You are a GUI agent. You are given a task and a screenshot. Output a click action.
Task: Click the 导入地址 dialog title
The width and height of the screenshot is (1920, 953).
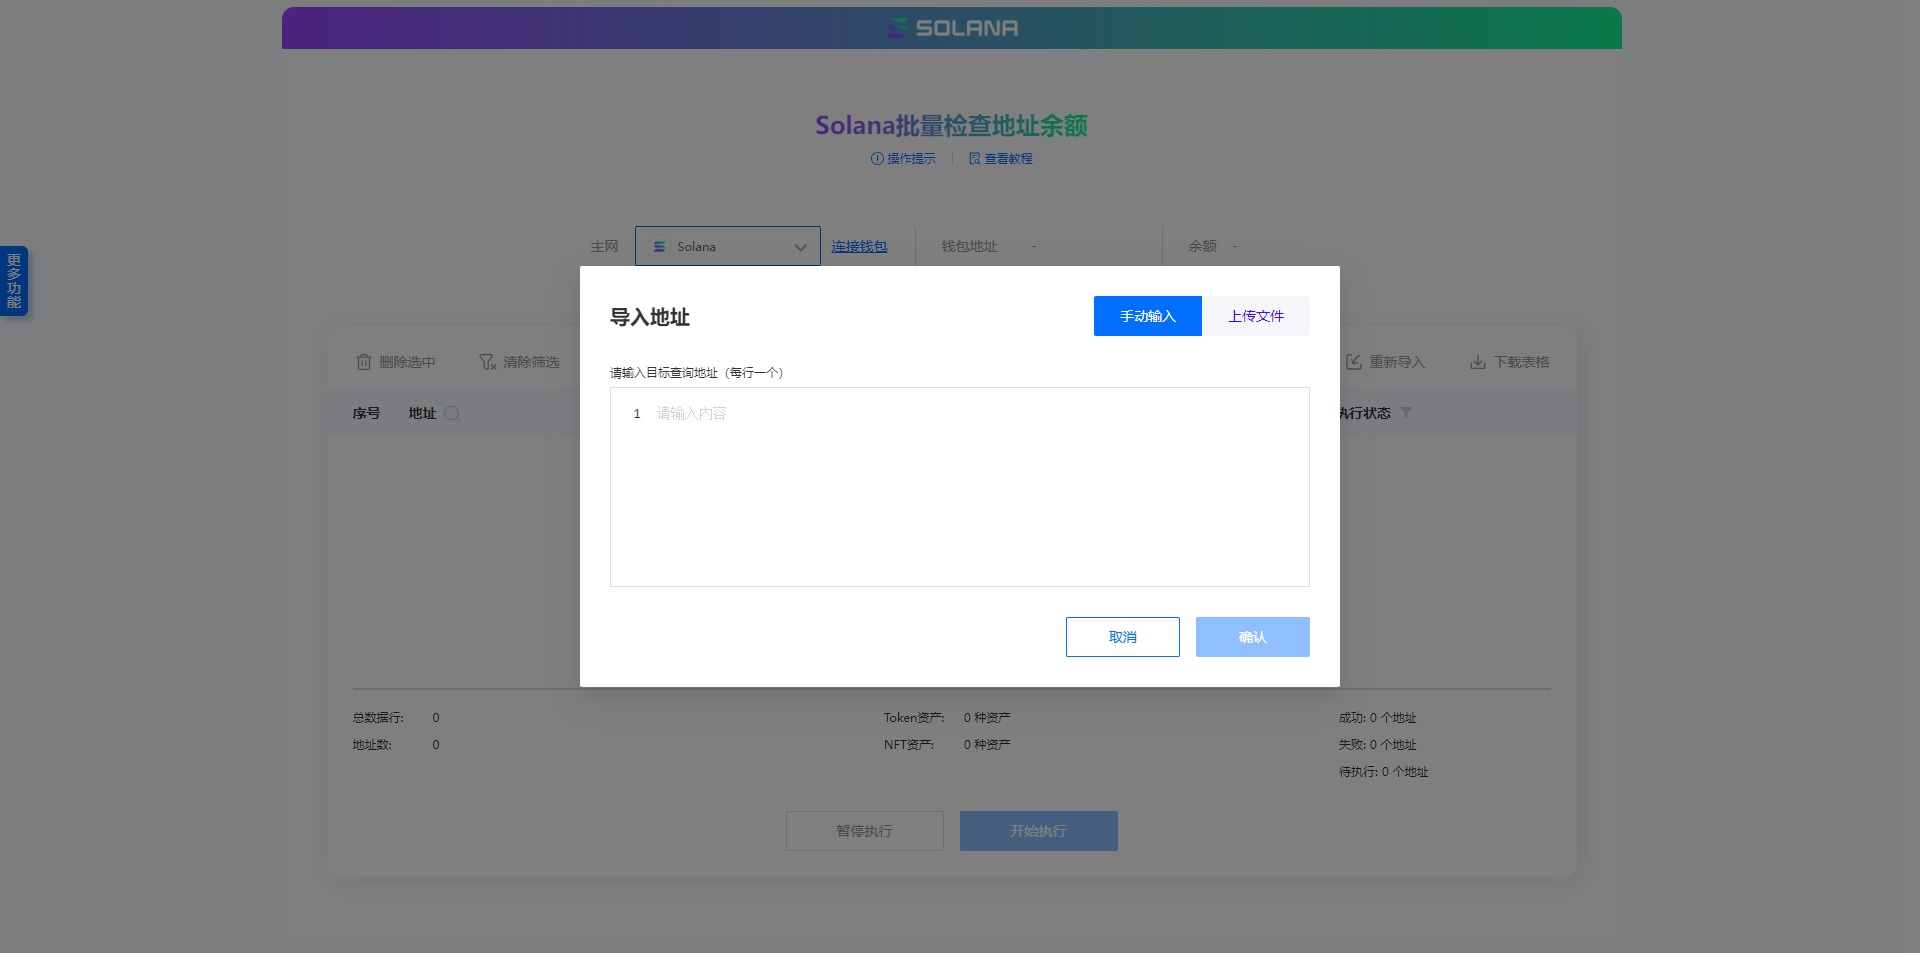[650, 317]
